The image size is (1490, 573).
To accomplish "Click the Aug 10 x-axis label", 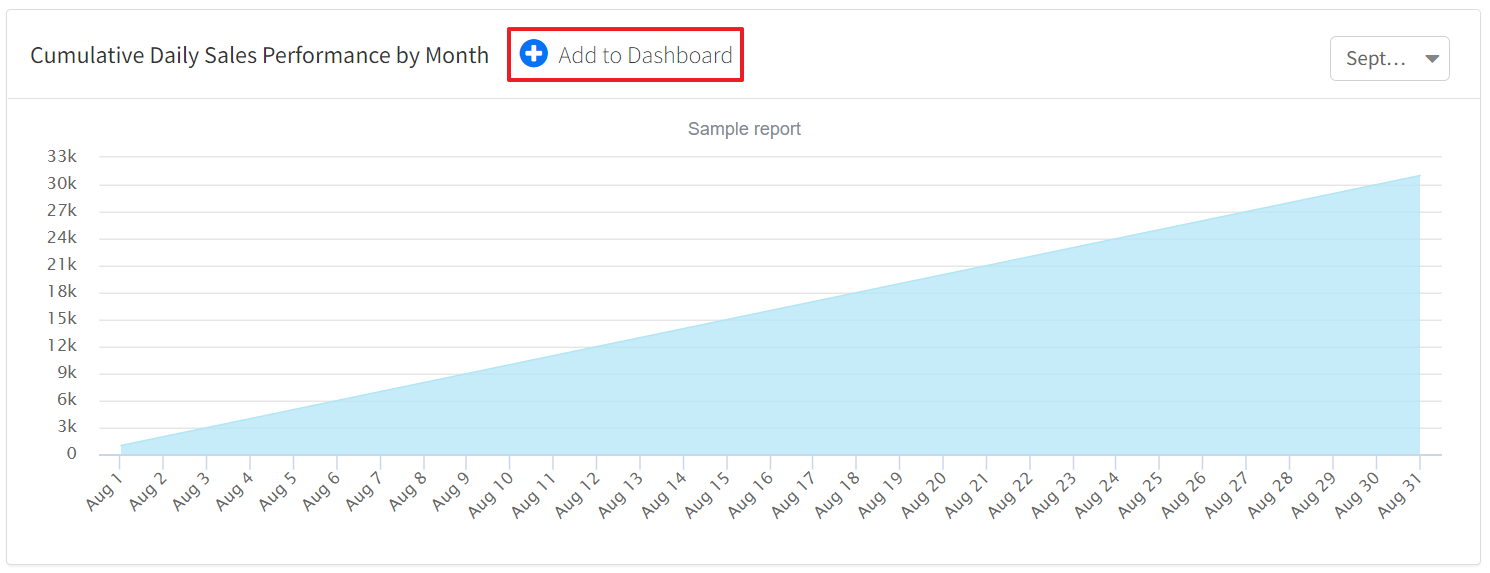I will pyautogui.click(x=490, y=494).
